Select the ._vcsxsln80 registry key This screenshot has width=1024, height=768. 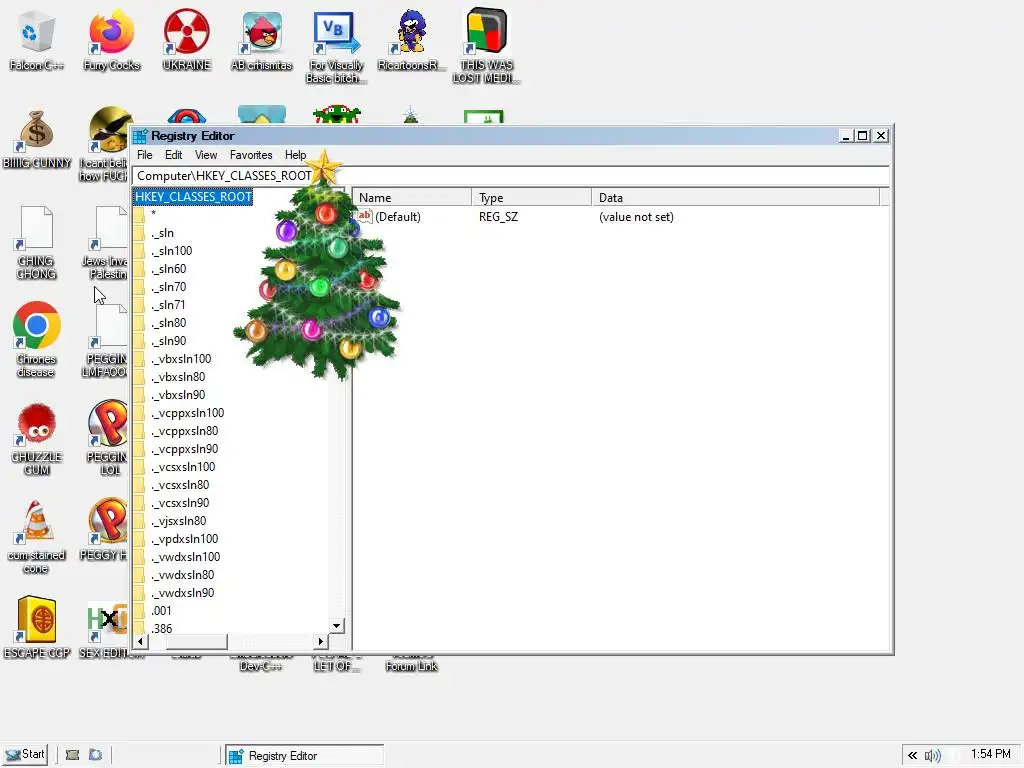pyautogui.click(x=180, y=485)
